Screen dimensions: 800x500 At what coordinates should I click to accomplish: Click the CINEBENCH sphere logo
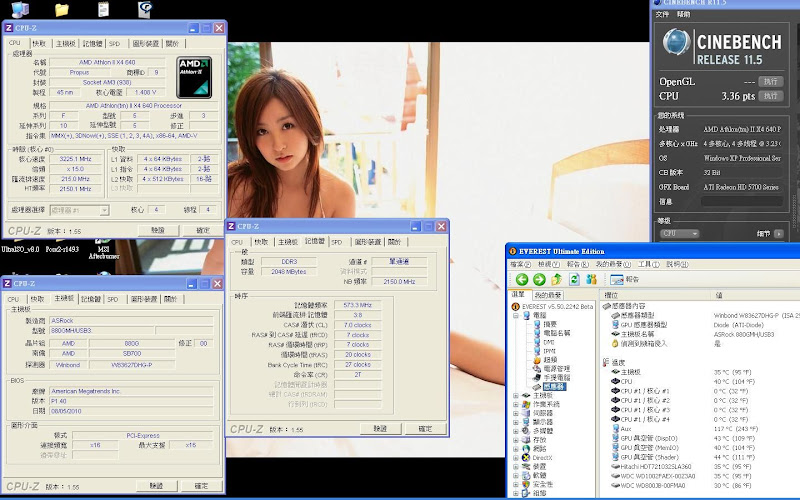point(677,42)
